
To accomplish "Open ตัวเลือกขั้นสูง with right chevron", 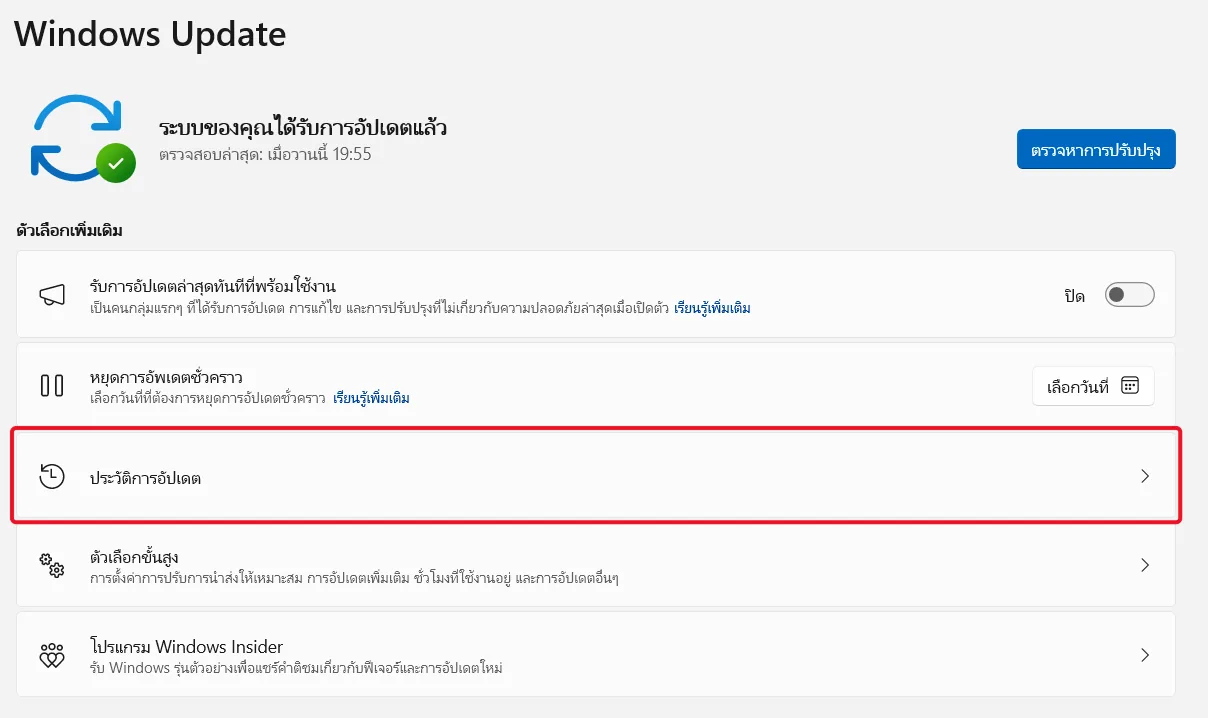I will (1146, 565).
